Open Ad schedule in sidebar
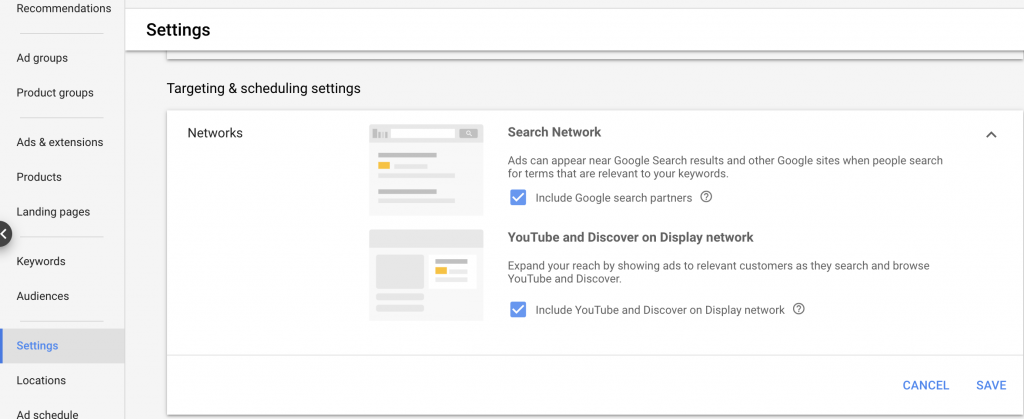Image resolution: width=1024 pixels, height=419 pixels. coord(47,414)
